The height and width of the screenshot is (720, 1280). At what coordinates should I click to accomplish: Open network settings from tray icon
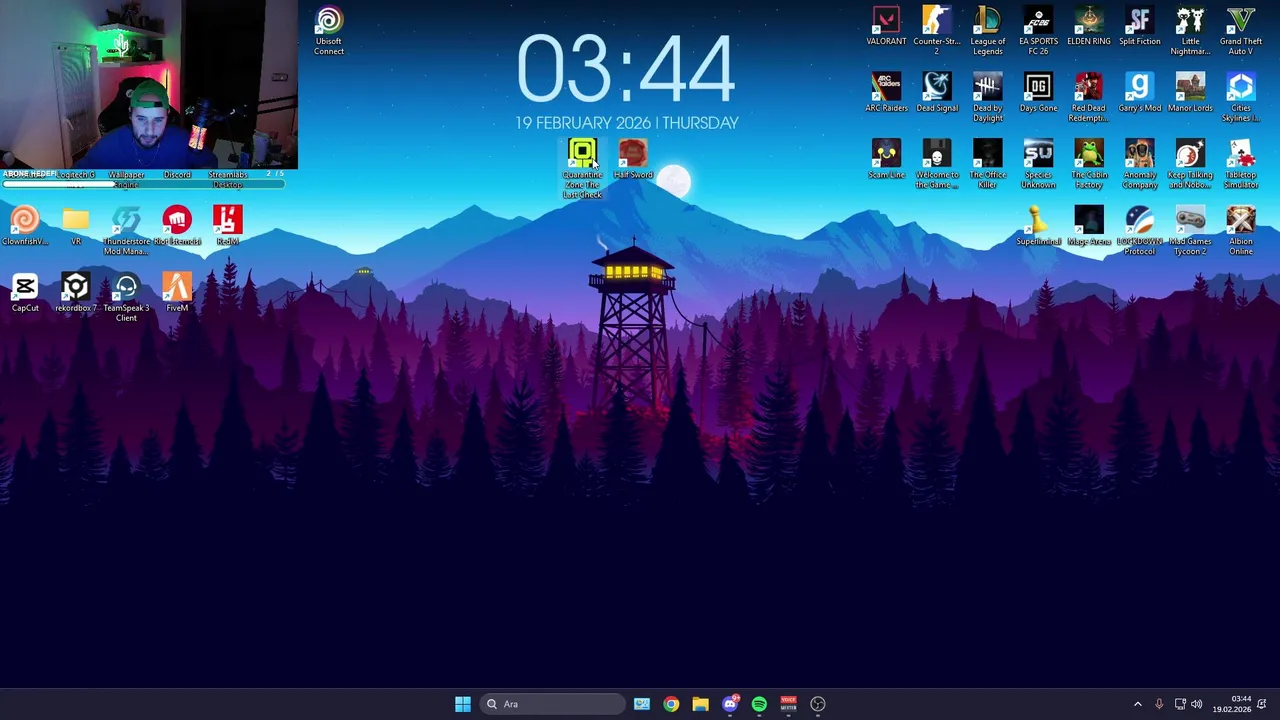coord(1180,704)
